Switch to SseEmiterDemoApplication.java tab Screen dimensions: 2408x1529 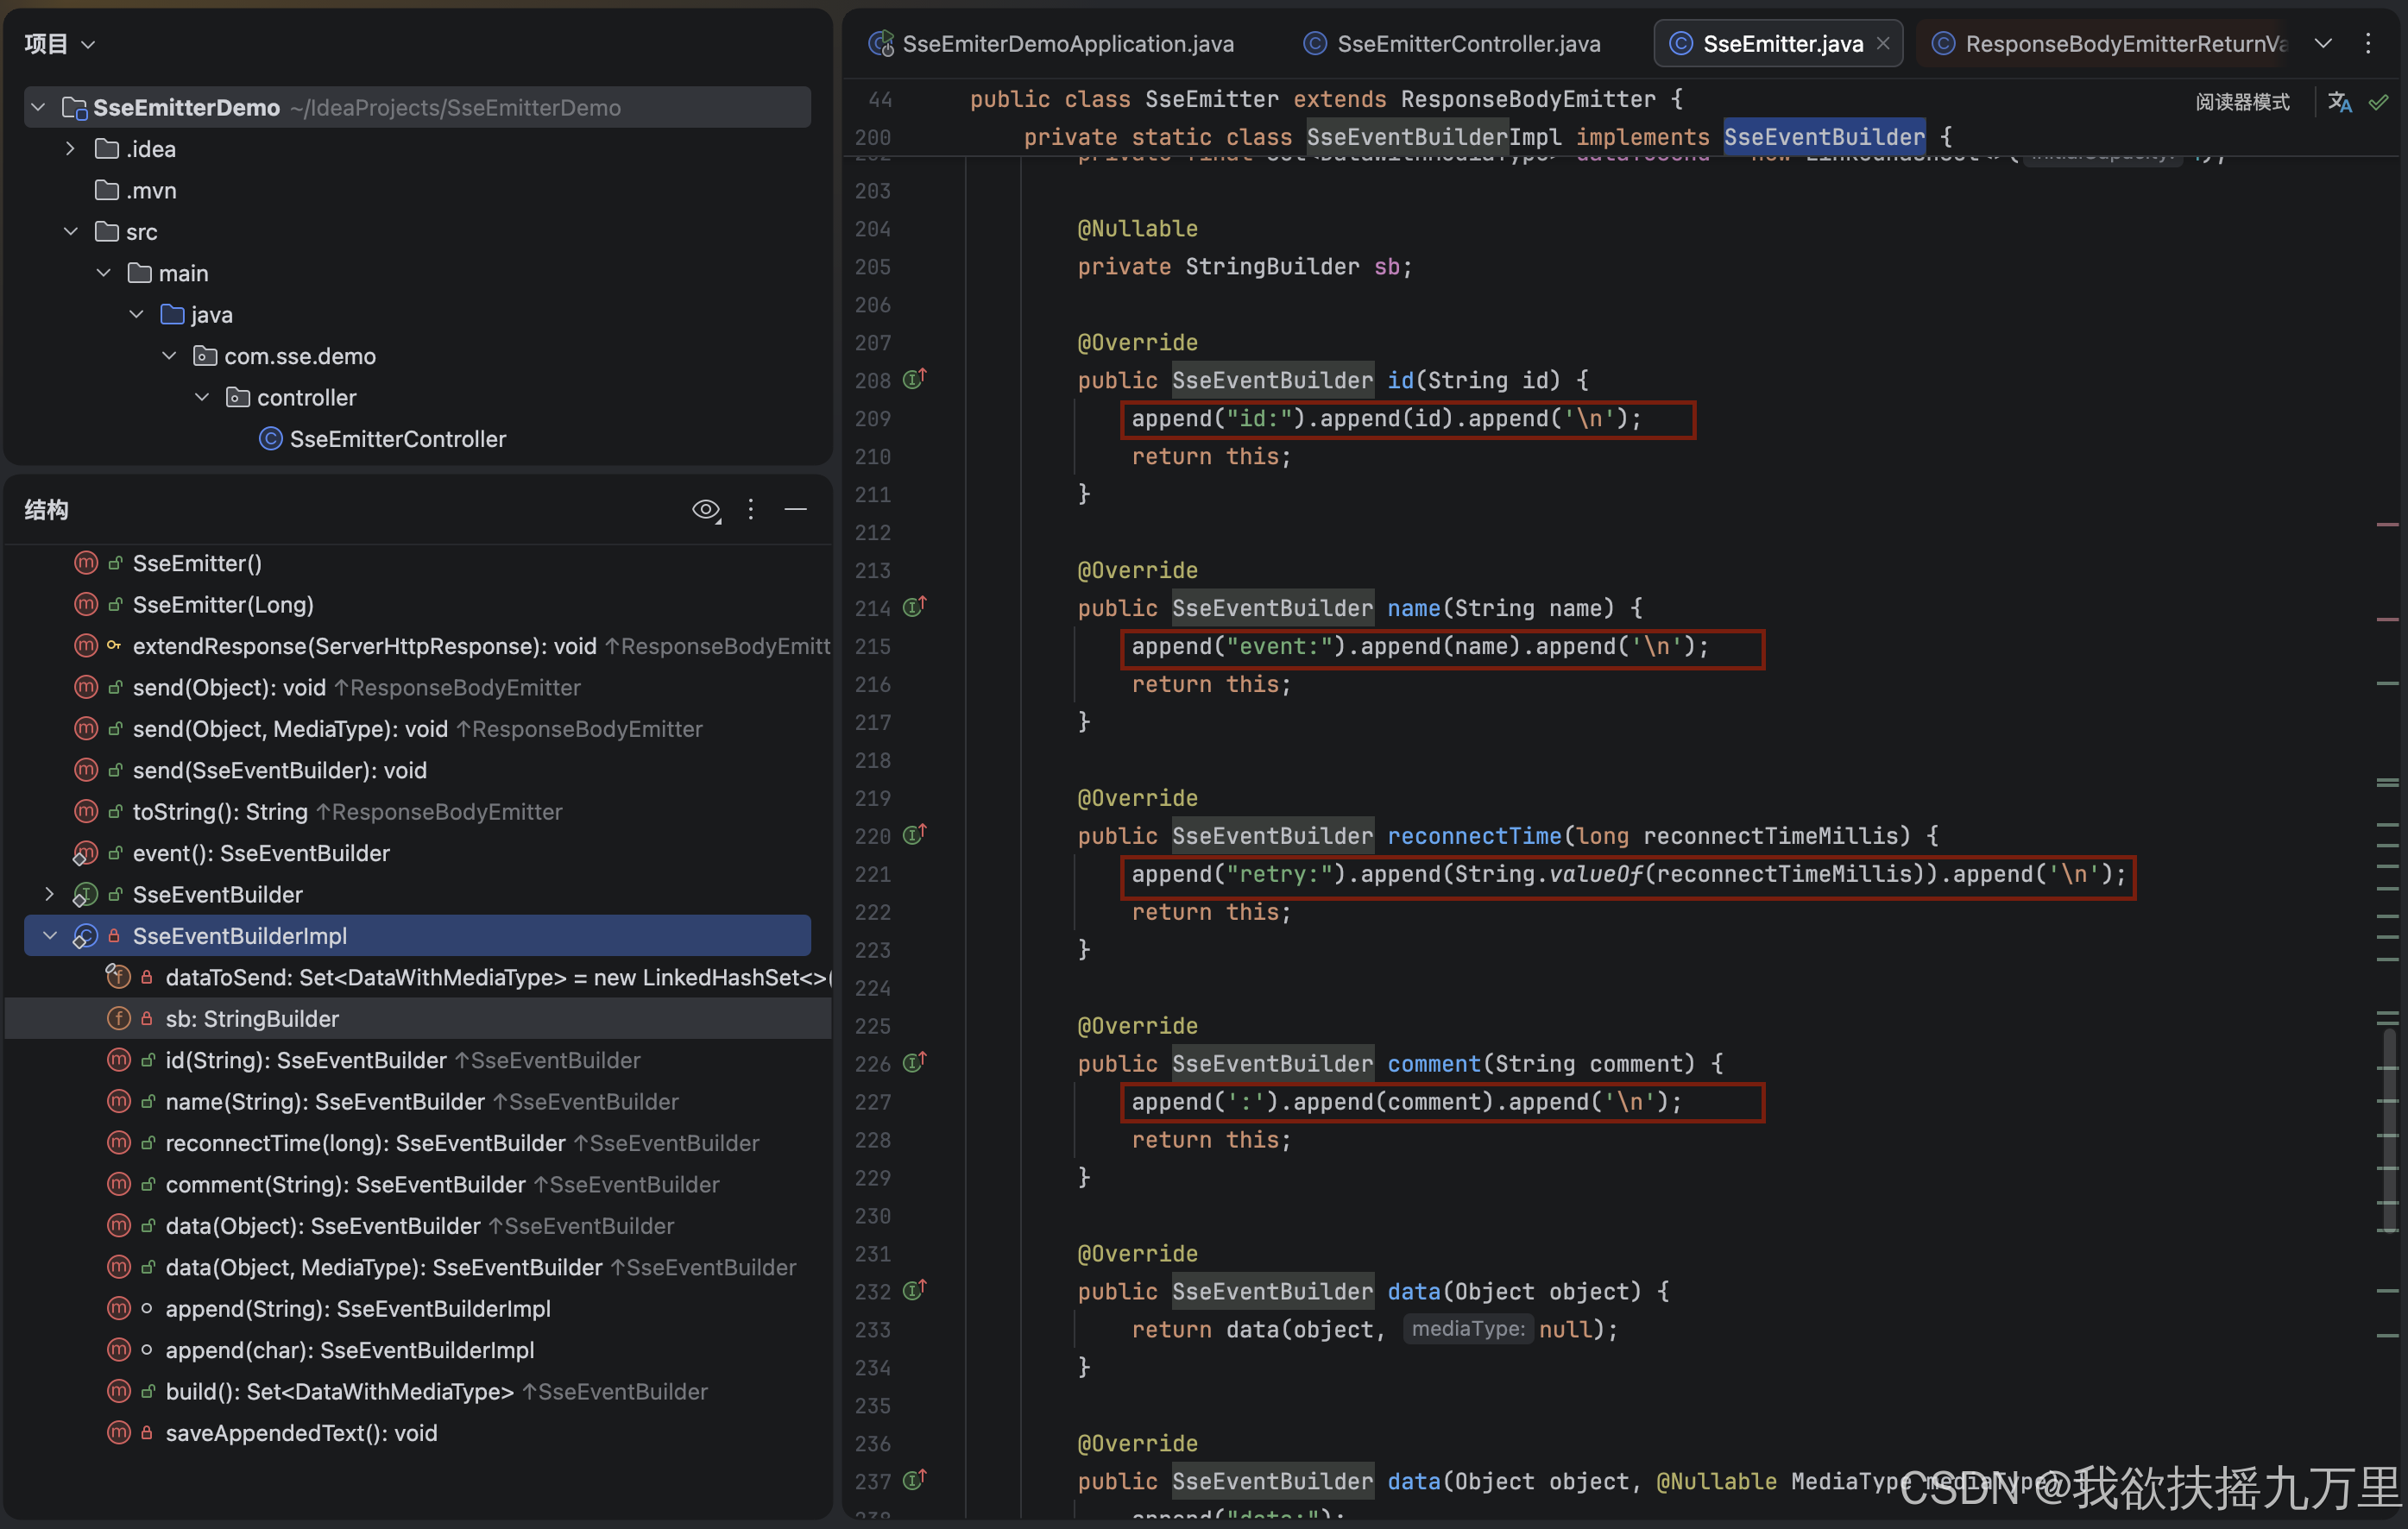[1051, 44]
